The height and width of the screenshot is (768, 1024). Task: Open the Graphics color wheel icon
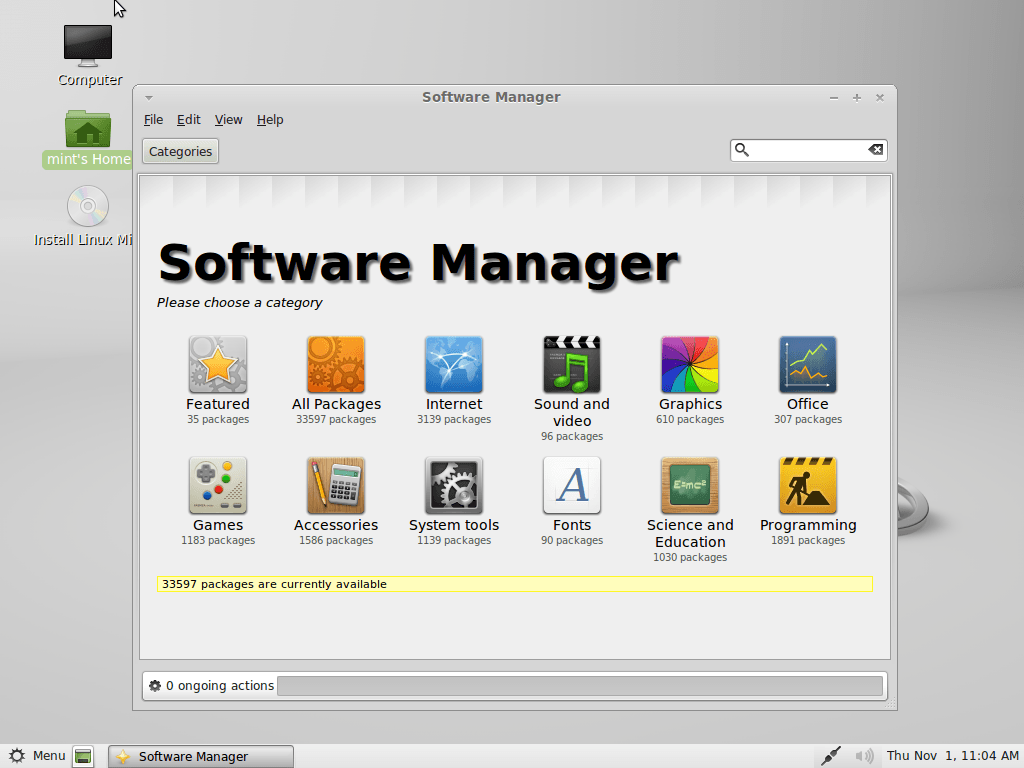coord(690,364)
